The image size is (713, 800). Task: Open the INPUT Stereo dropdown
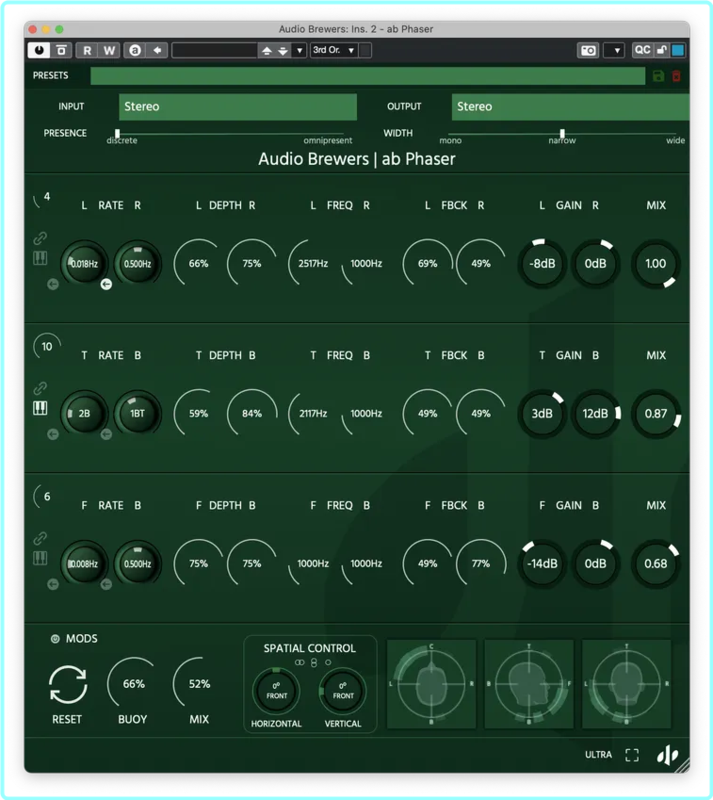point(238,107)
